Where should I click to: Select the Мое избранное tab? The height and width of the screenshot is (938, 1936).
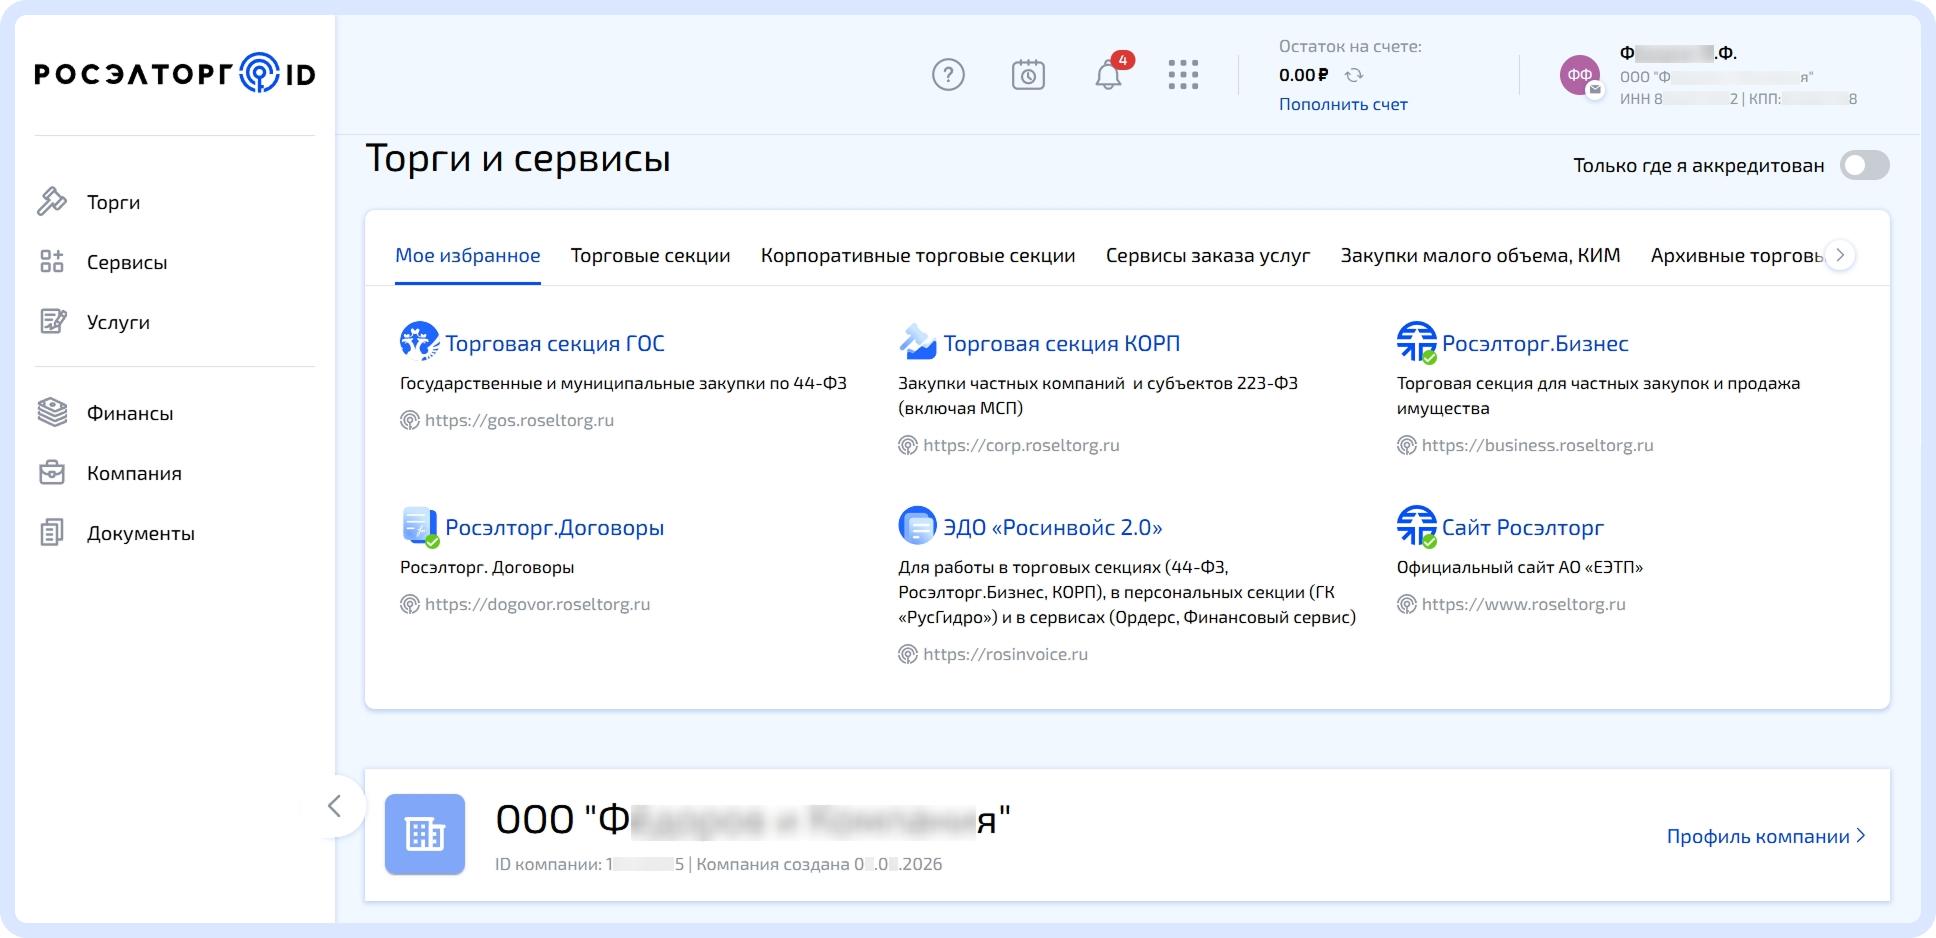point(468,256)
